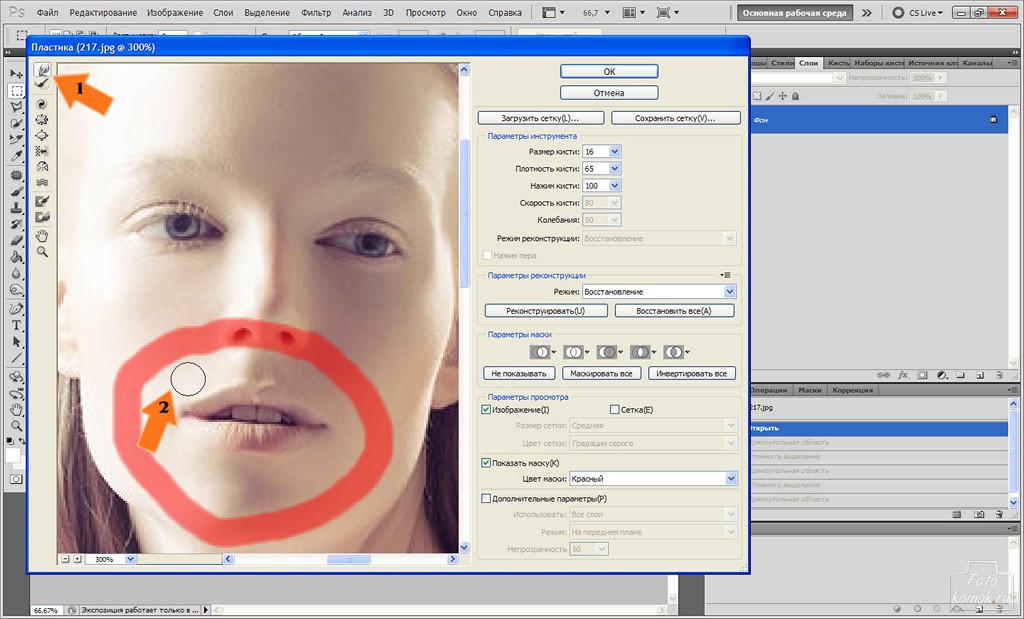Open the Цвет маски Красный dropdown
Image resolution: width=1024 pixels, height=619 pixels.
click(x=731, y=479)
